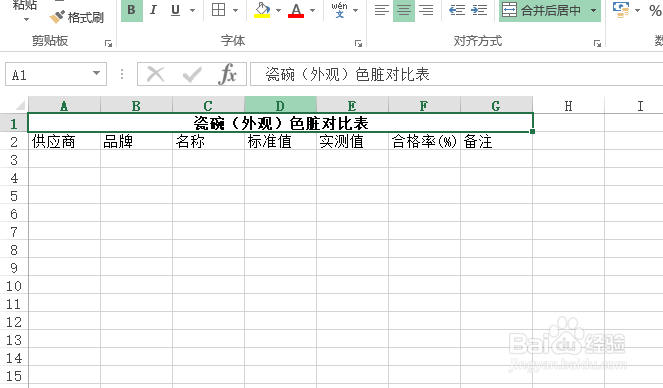The width and height of the screenshot is (663, 388).
Task: Click 合并后居中 merge and center button
Action: (x=542, y=10)
